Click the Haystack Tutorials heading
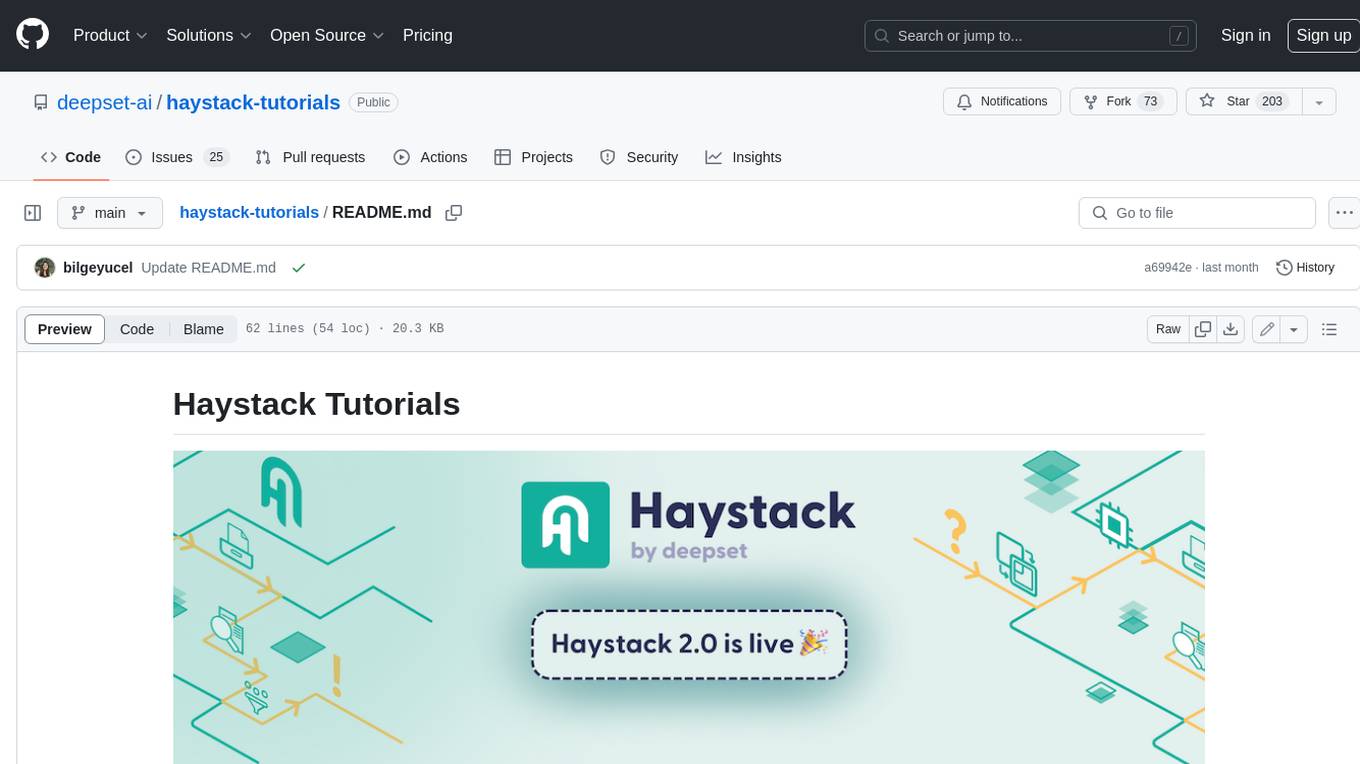Image resolution: width=1360 pixels, height=764 pixels. [x=316, y=404]
